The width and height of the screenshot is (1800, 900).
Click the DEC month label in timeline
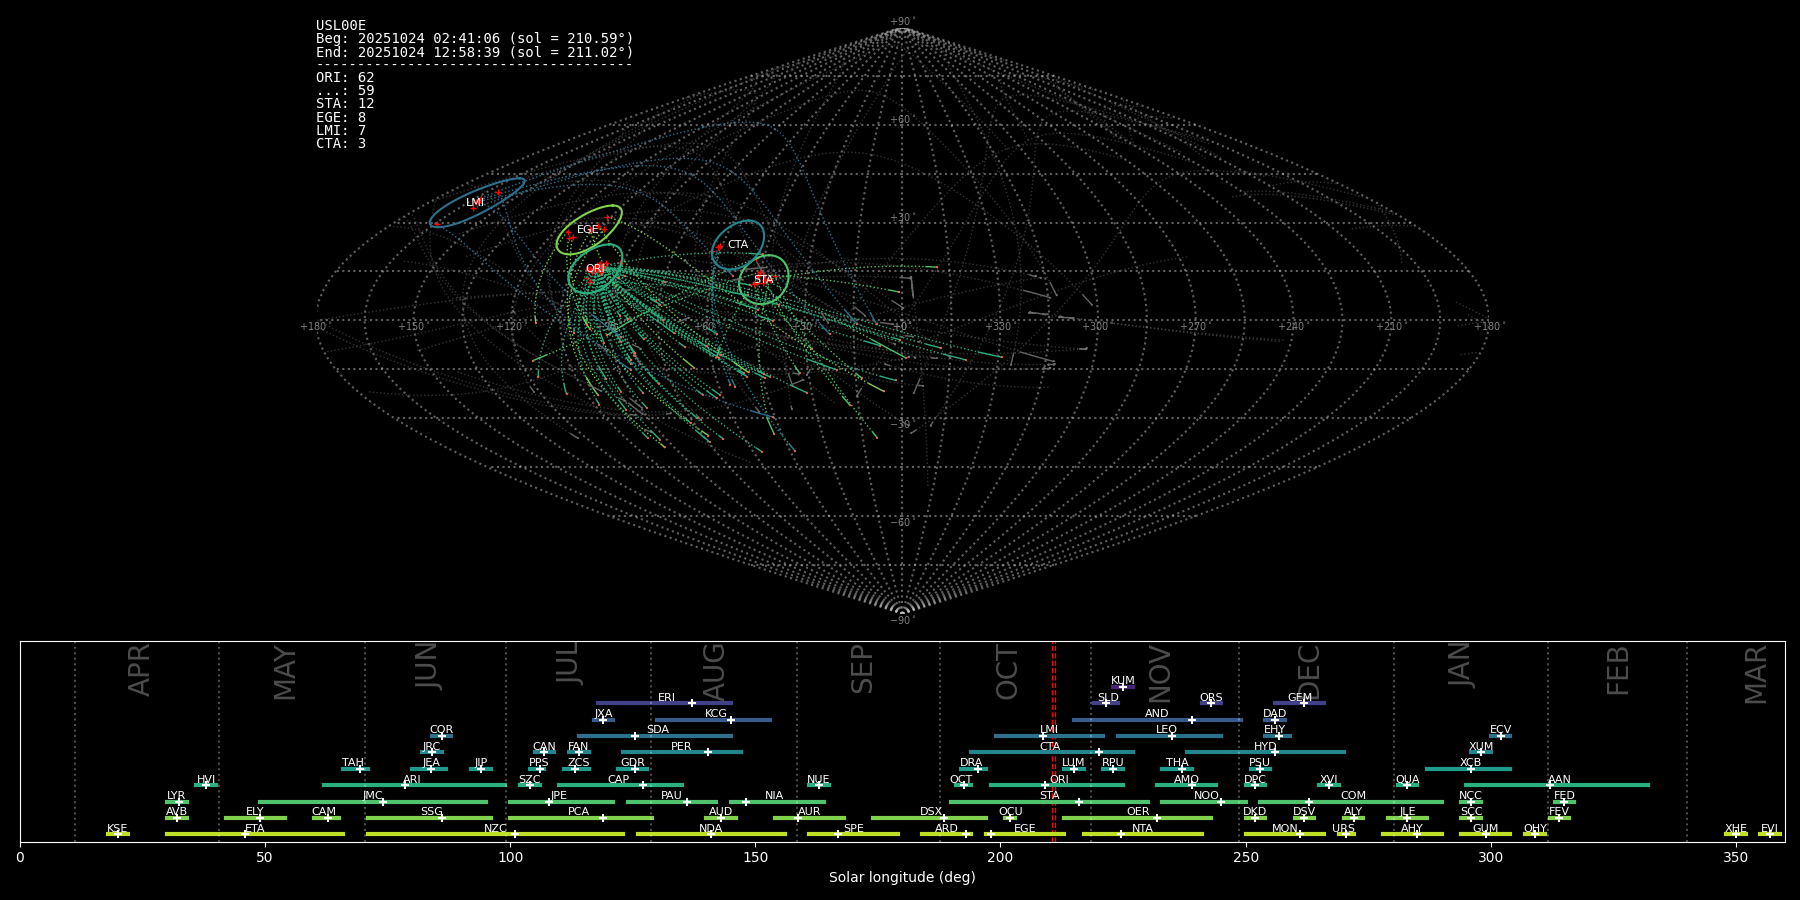coord(1309,673)
